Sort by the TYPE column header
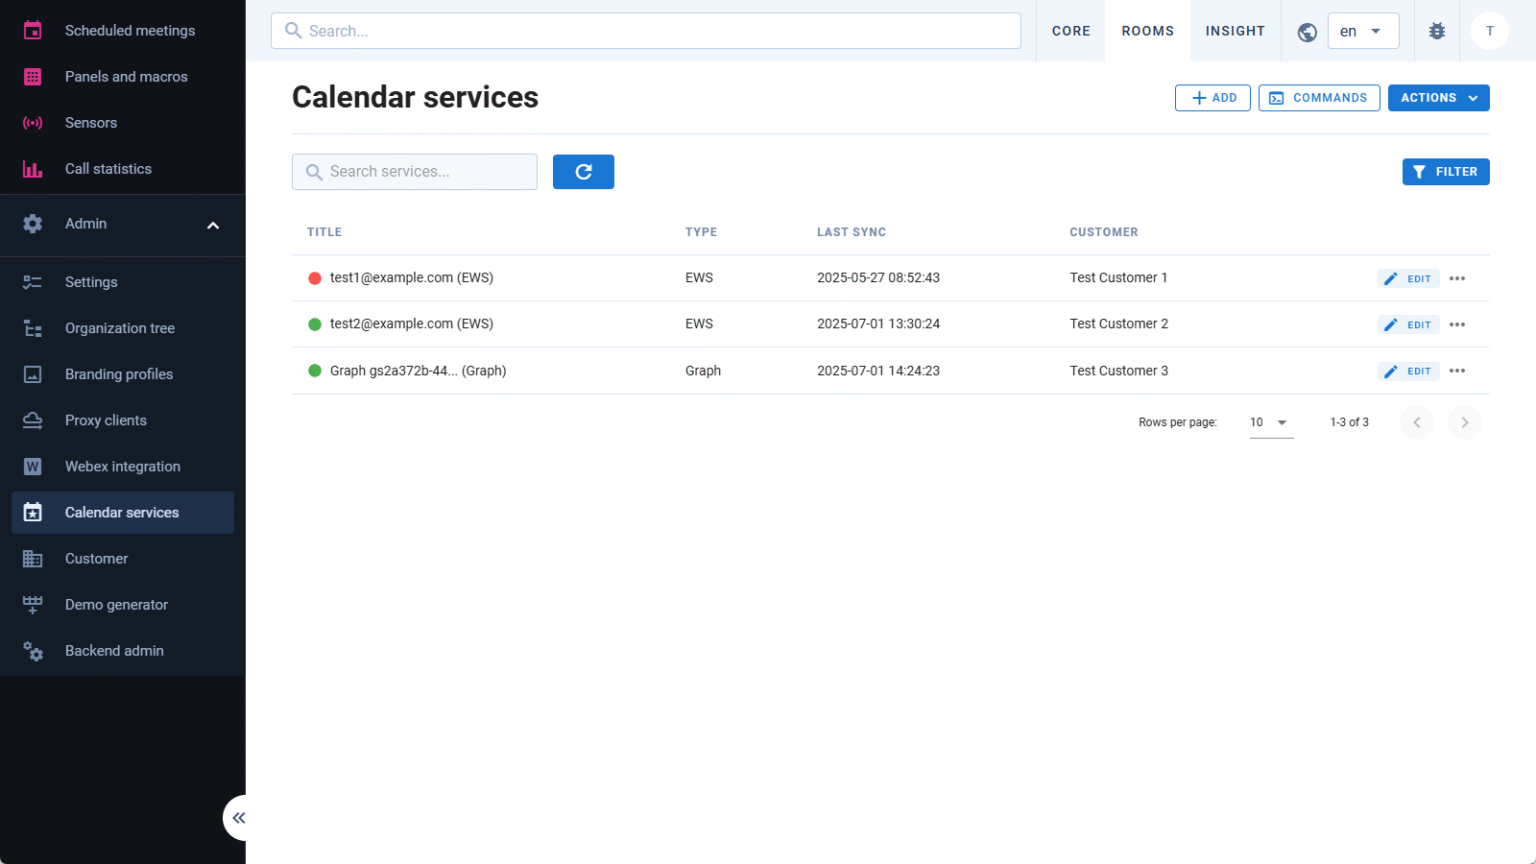The height and width of the screenshot is (864, 1536). coord(701,232)
